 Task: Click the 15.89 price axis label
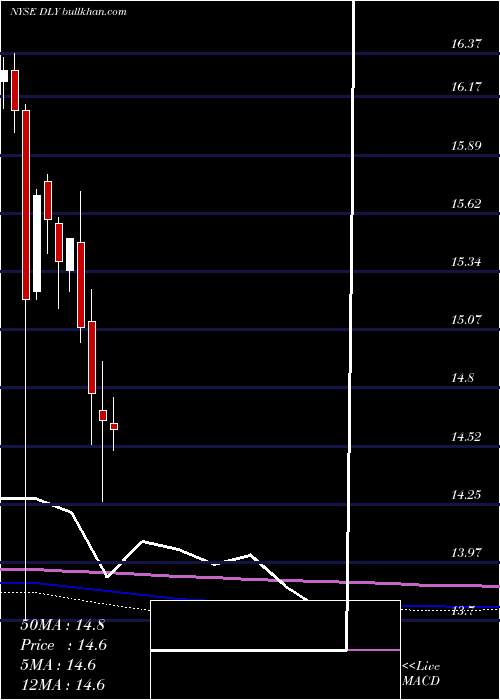(466, 146)
